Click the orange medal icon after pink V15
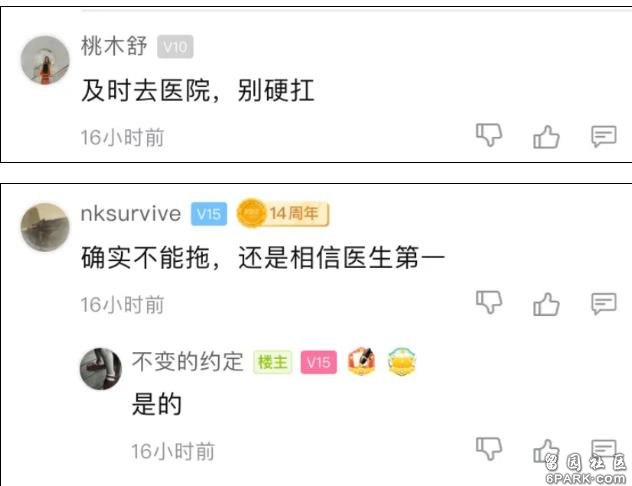632x486 pixels. [361, 361]
